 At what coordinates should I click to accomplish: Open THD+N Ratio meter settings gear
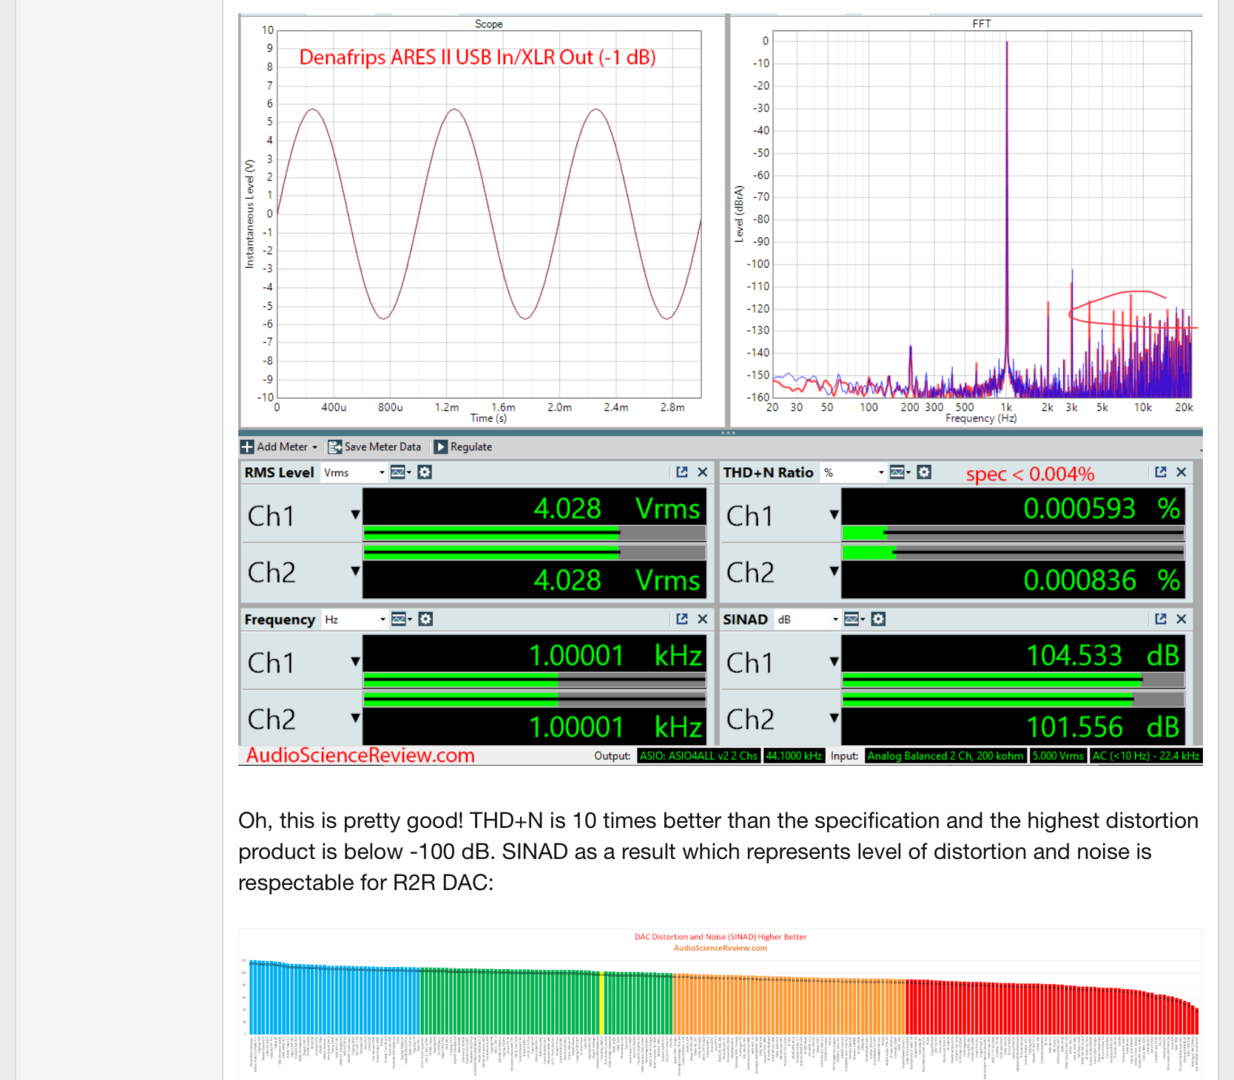924,472
